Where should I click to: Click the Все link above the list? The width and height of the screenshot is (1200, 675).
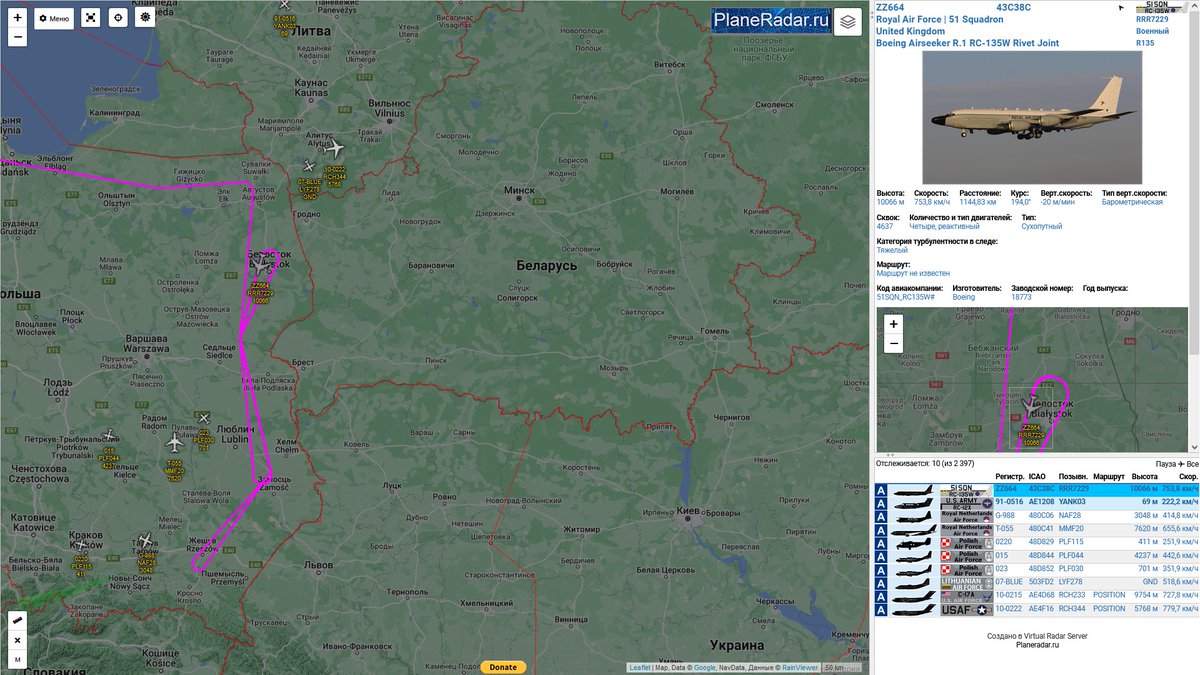tap(1192, 464)
